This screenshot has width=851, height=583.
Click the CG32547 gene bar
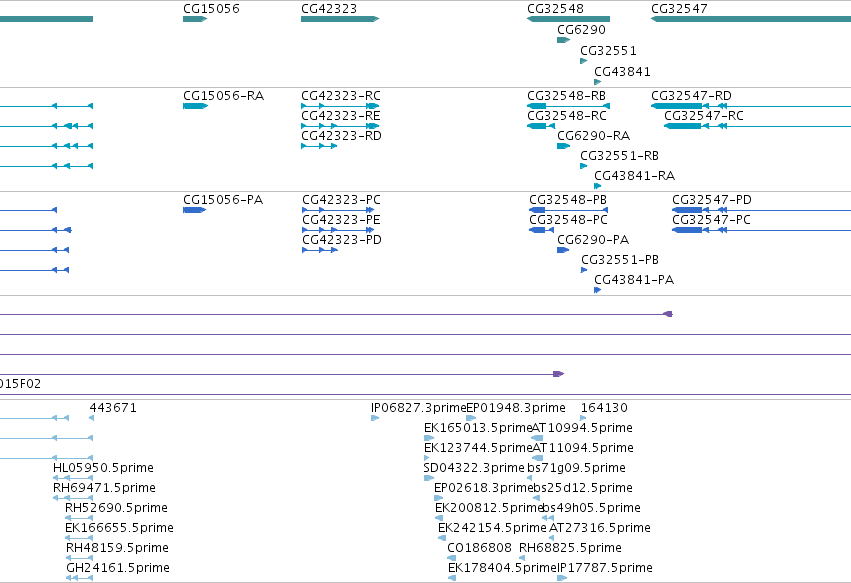751,19
